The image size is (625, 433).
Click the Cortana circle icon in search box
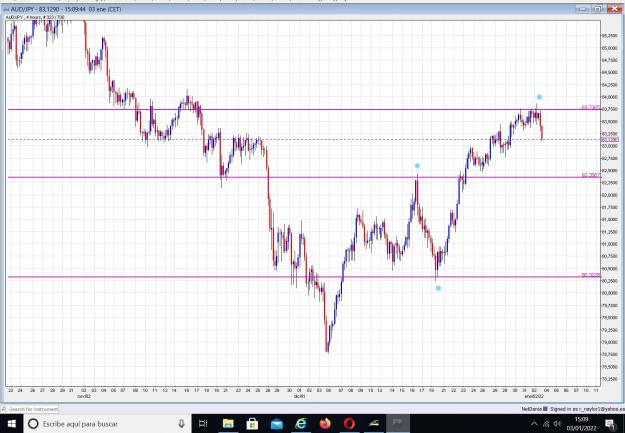pyautogui.click(x=33, y=423)
